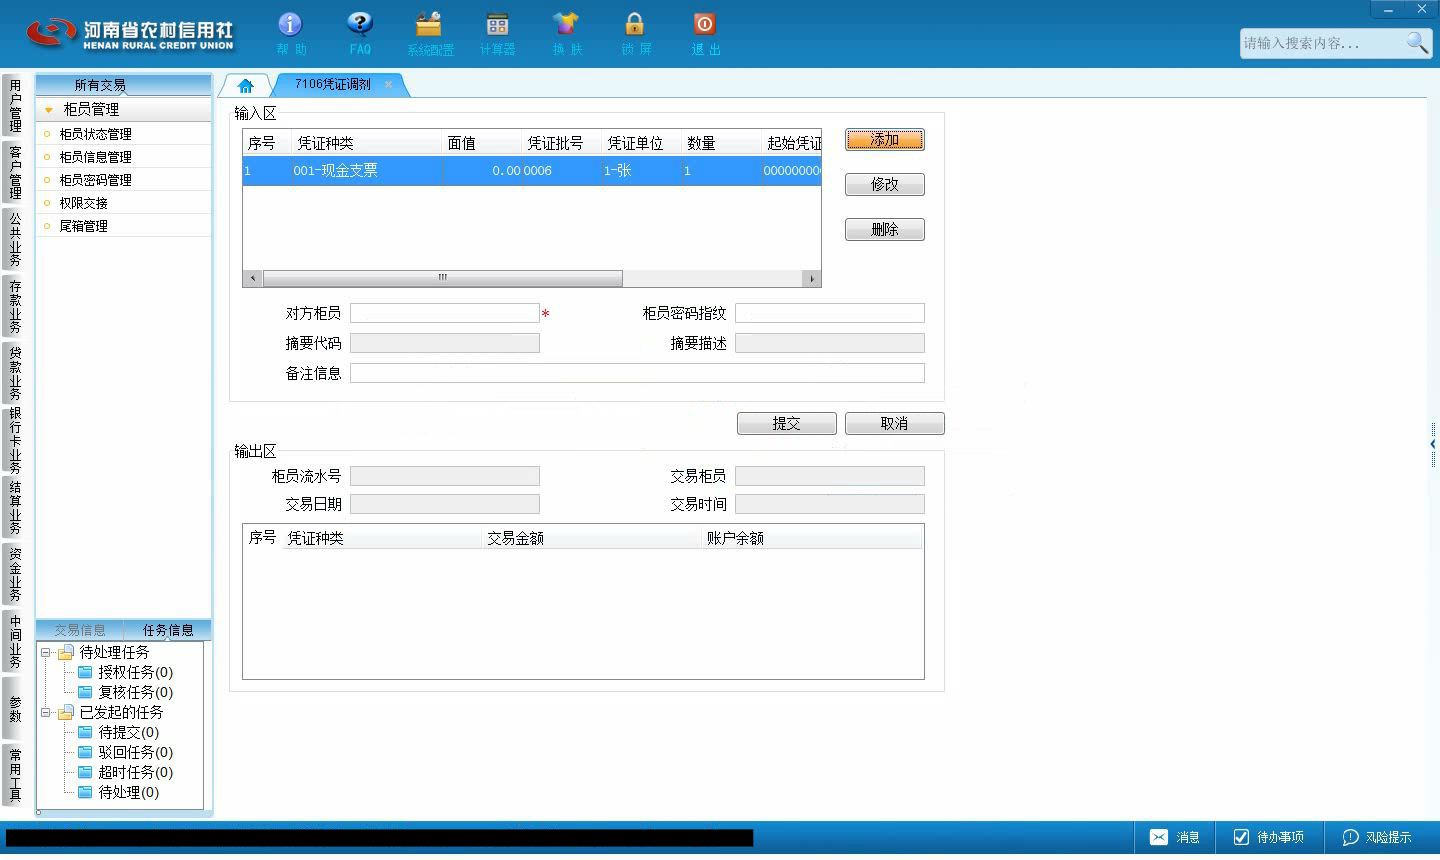Select the 001-现金支票 table row
The width and height of the screenshot is (1440, 860).
coord(532,171)
